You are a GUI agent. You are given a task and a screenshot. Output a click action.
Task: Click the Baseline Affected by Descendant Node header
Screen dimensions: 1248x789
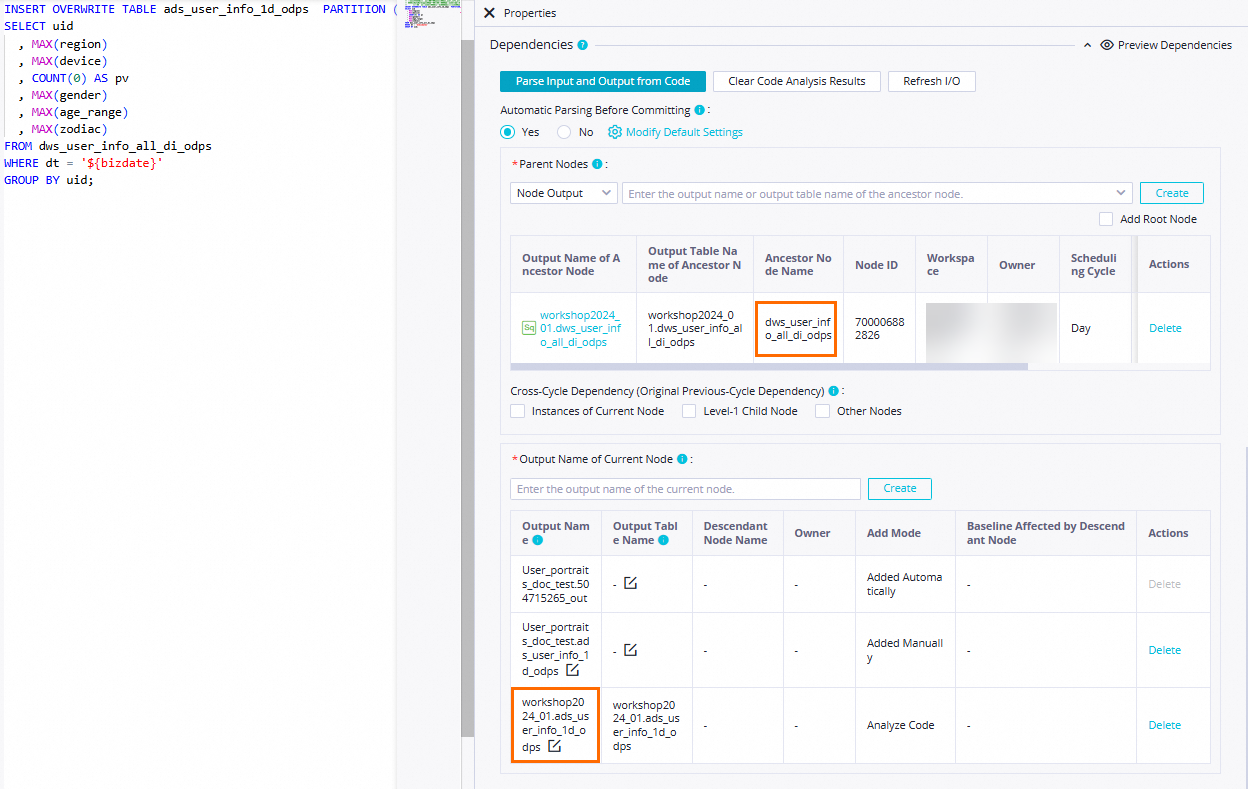click(1046, 533)
